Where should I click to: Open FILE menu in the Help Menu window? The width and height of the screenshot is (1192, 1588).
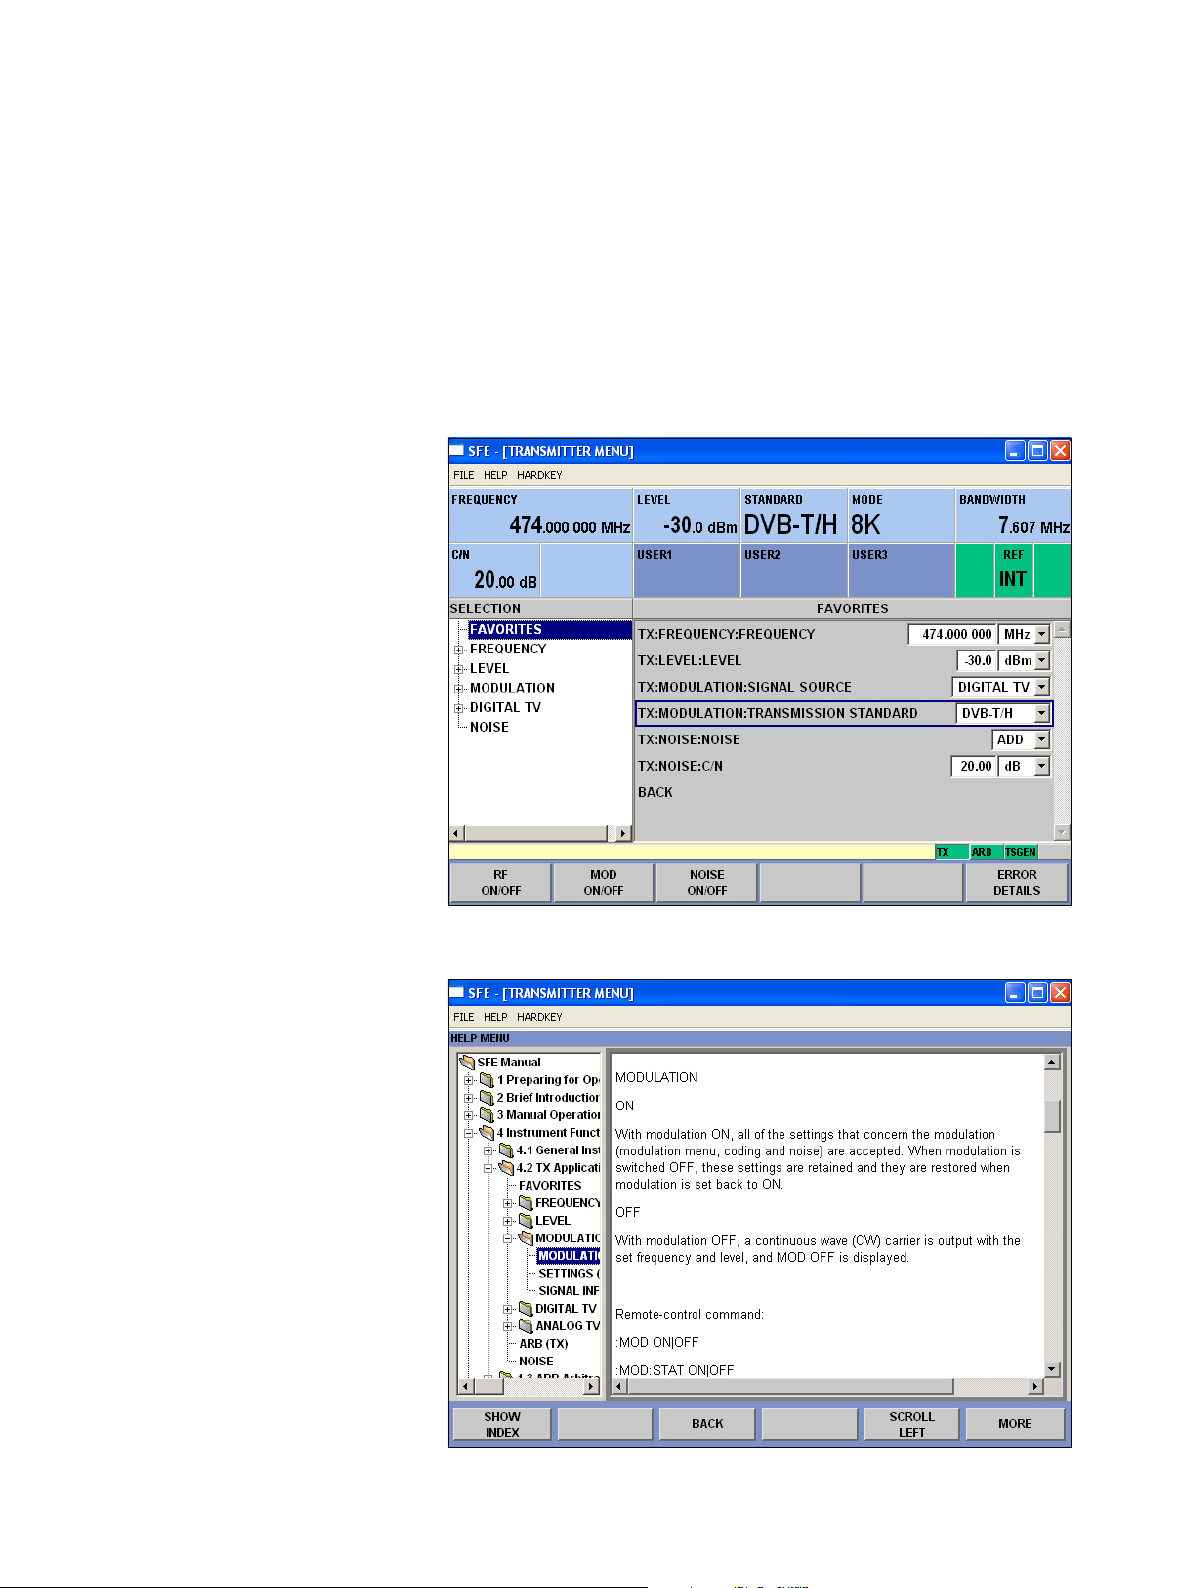464,1017
